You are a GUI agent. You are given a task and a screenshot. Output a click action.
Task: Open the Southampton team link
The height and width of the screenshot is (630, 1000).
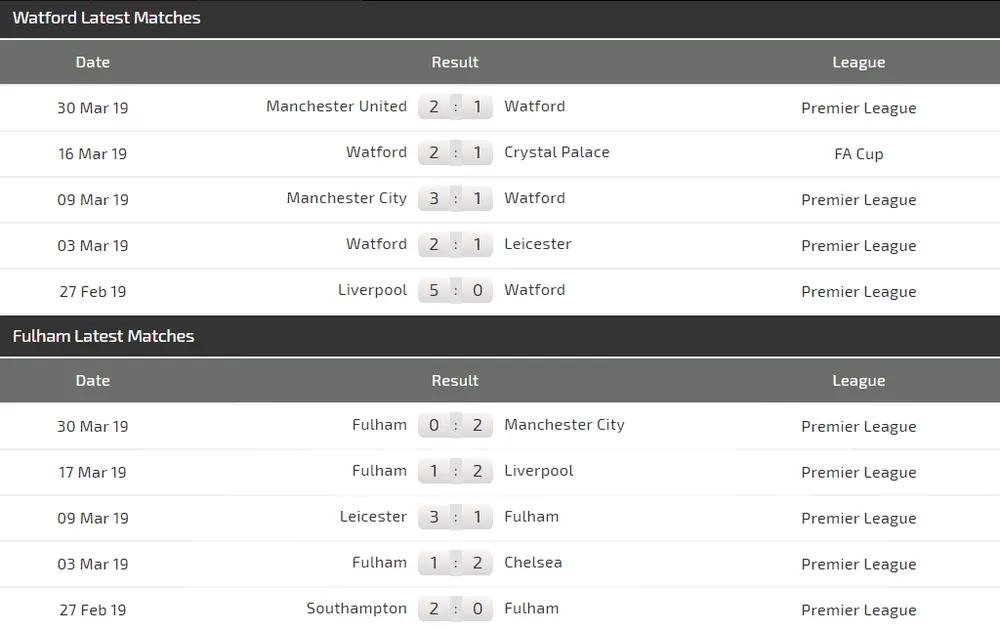pyautogui.click(x=356, y=609)
